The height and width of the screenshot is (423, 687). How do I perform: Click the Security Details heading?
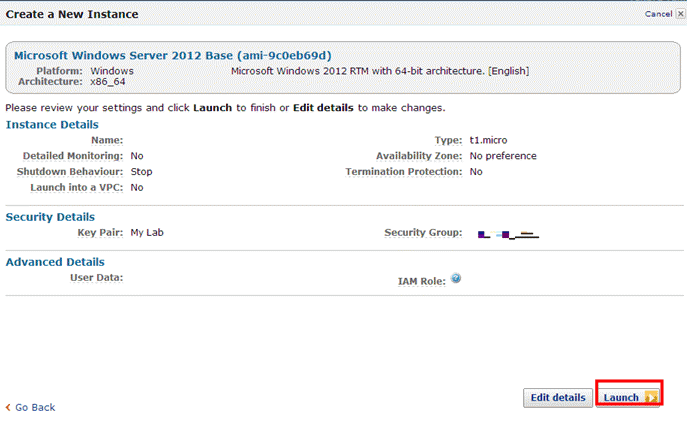50,217
